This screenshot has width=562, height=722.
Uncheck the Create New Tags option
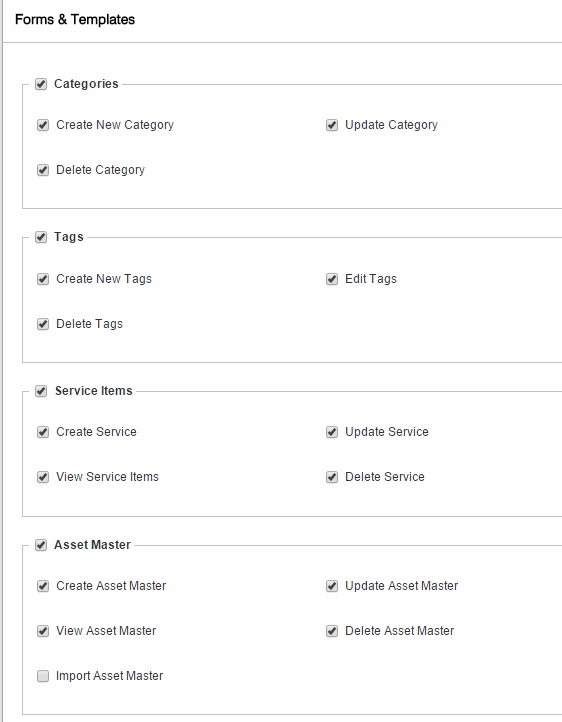point(43,279)
